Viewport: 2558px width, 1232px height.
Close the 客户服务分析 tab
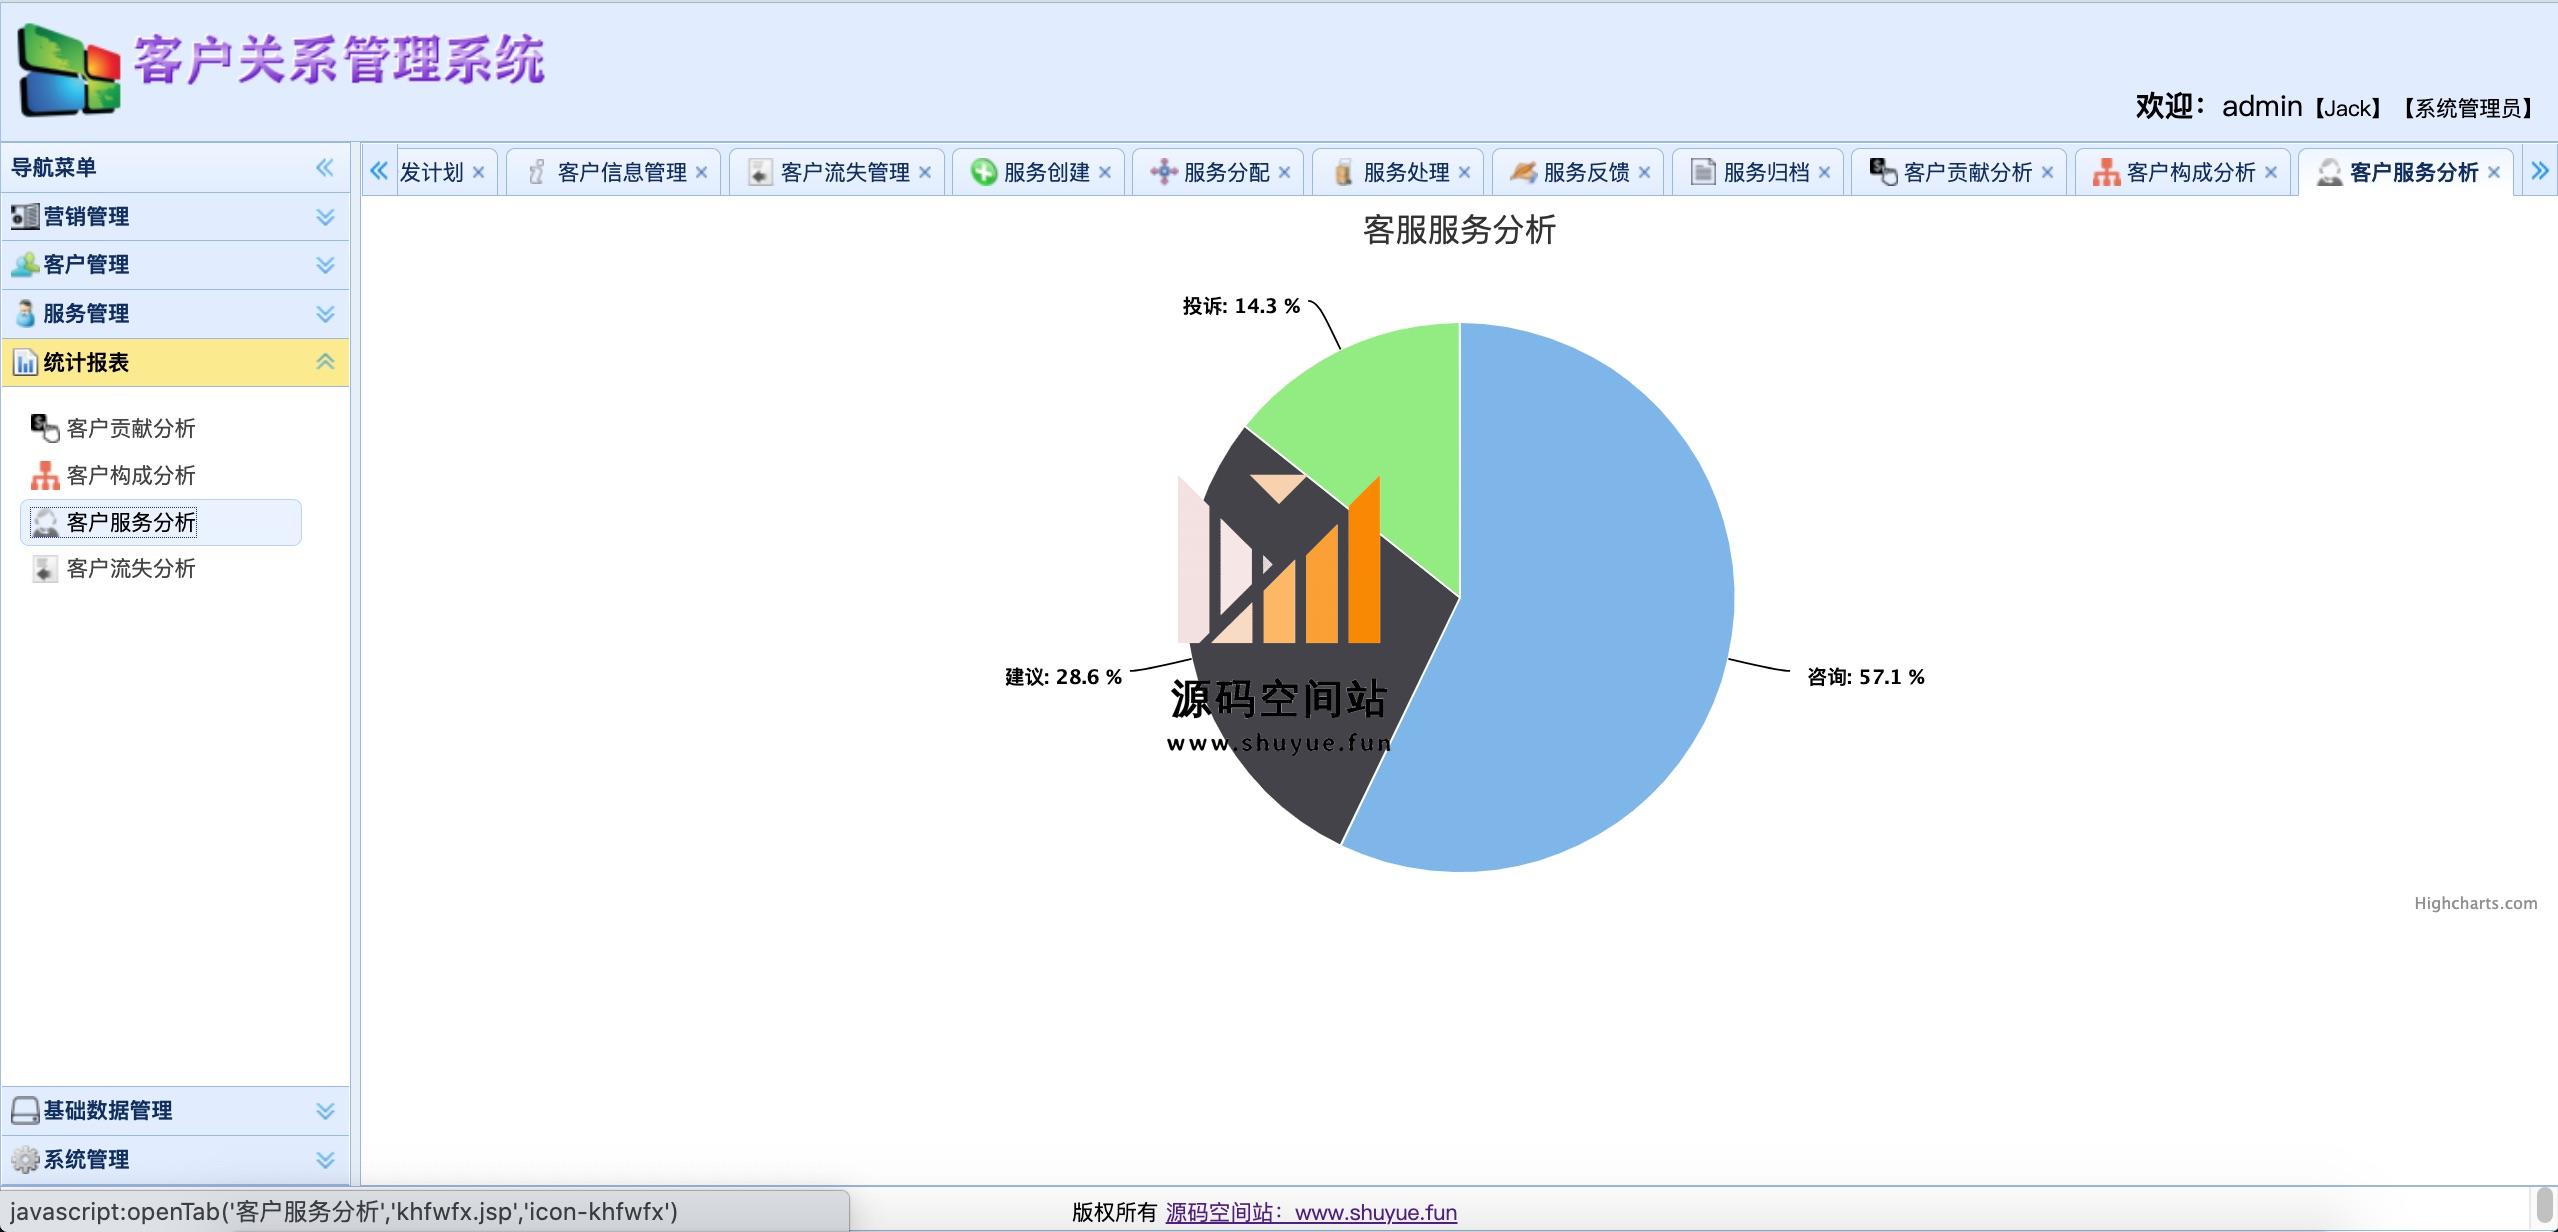point(2494,172)
